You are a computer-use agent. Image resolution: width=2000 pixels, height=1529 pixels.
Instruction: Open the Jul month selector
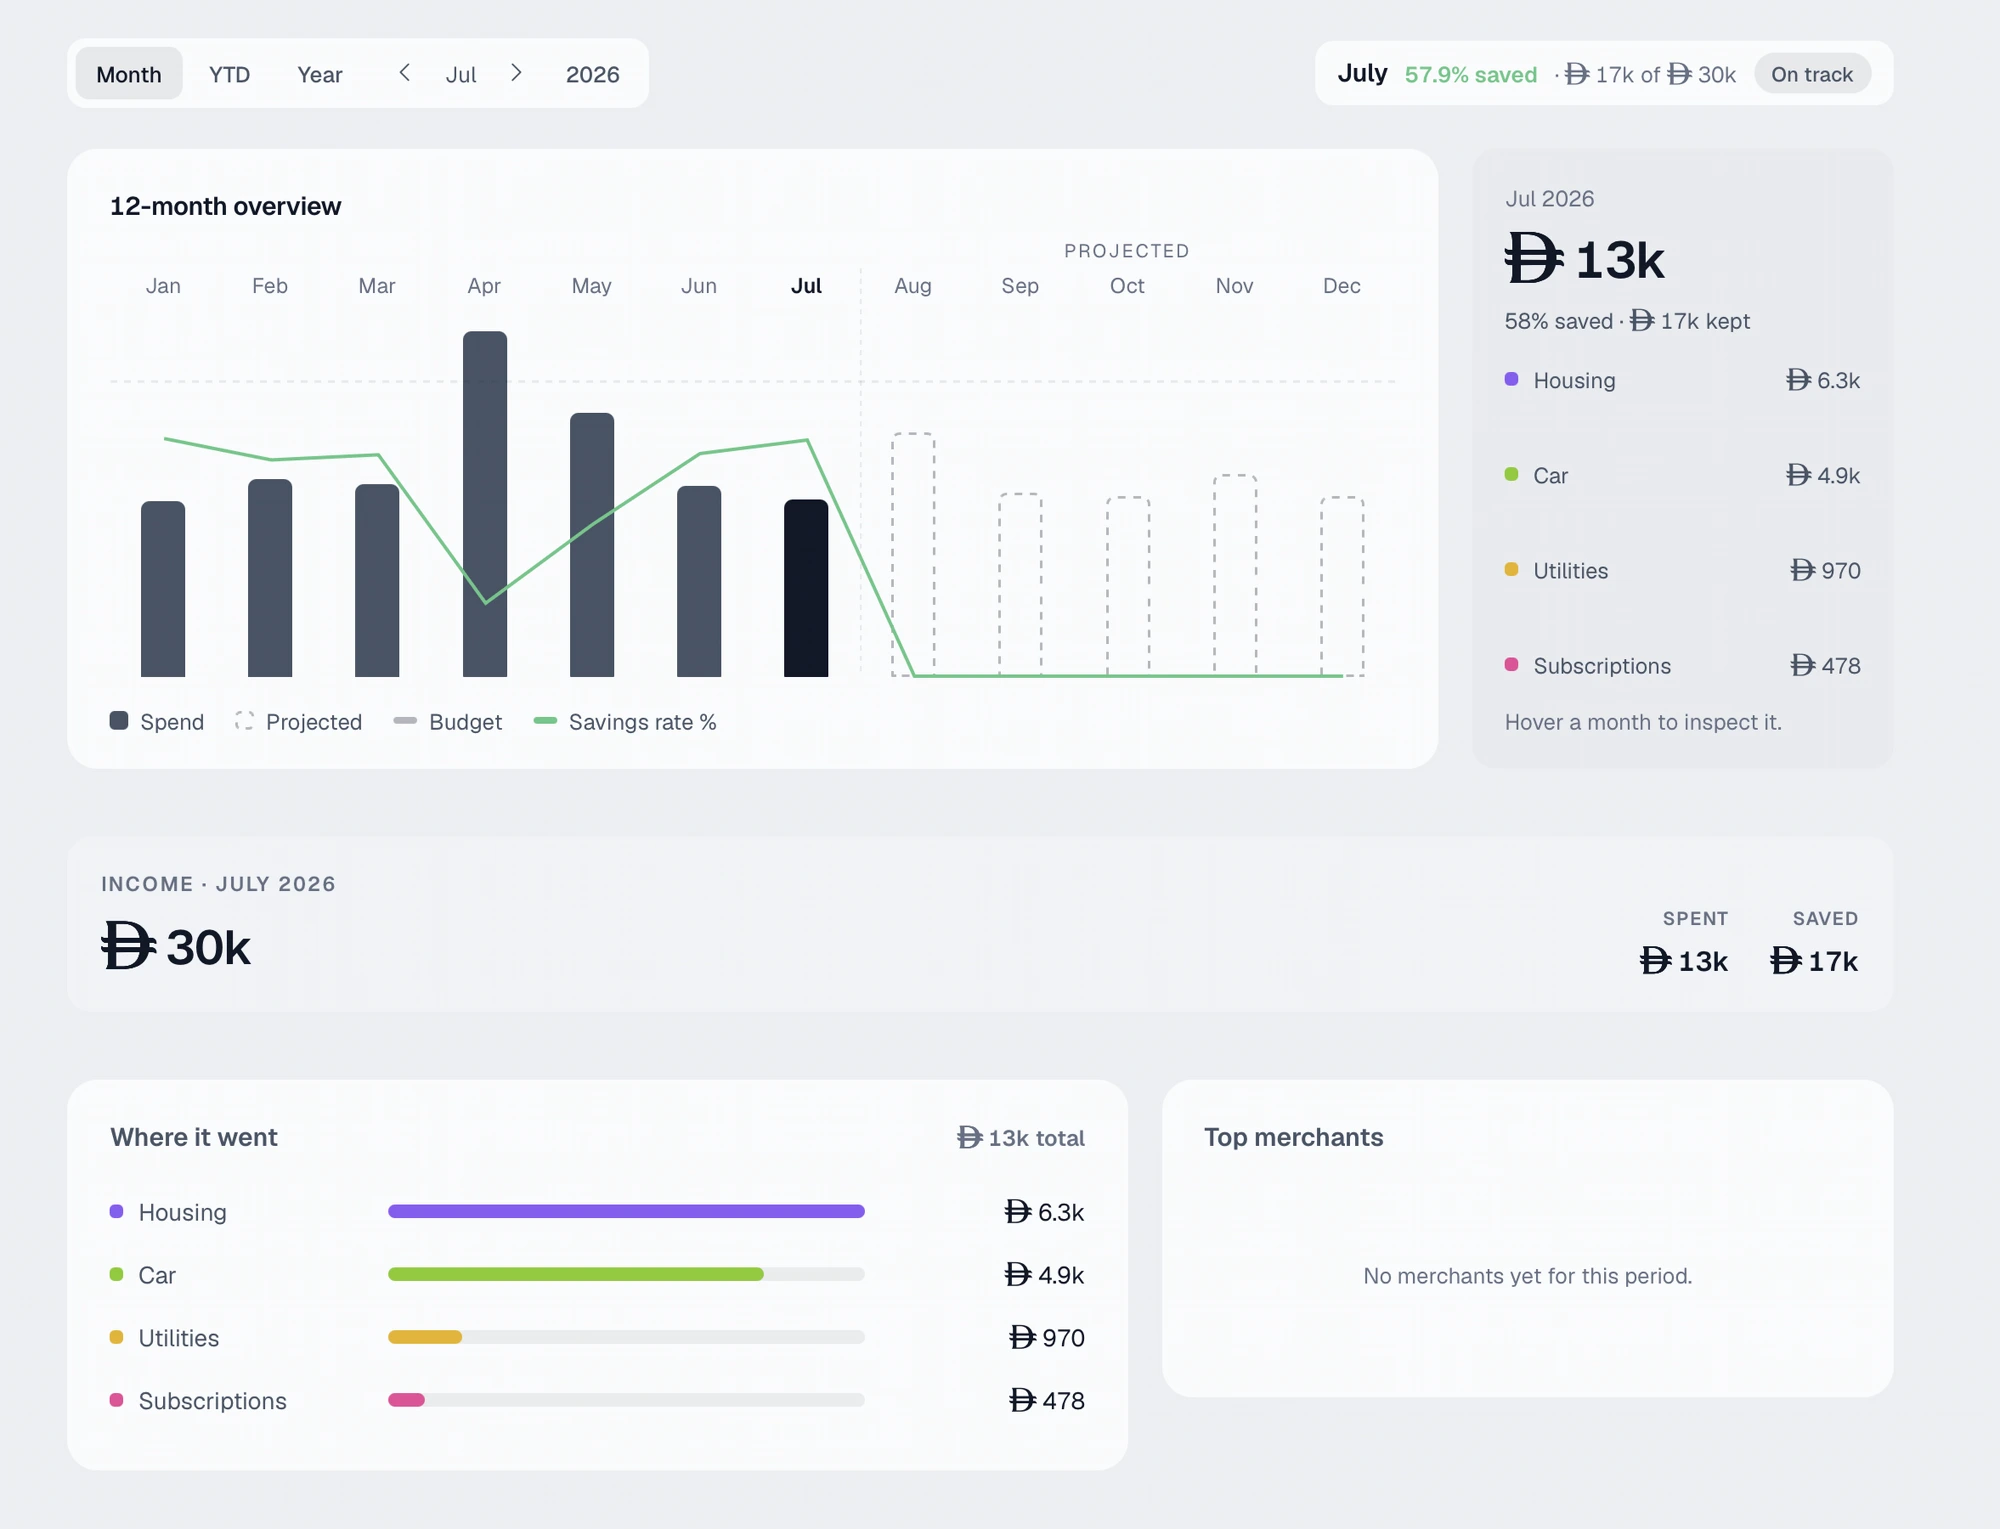(x=461, y=74)
